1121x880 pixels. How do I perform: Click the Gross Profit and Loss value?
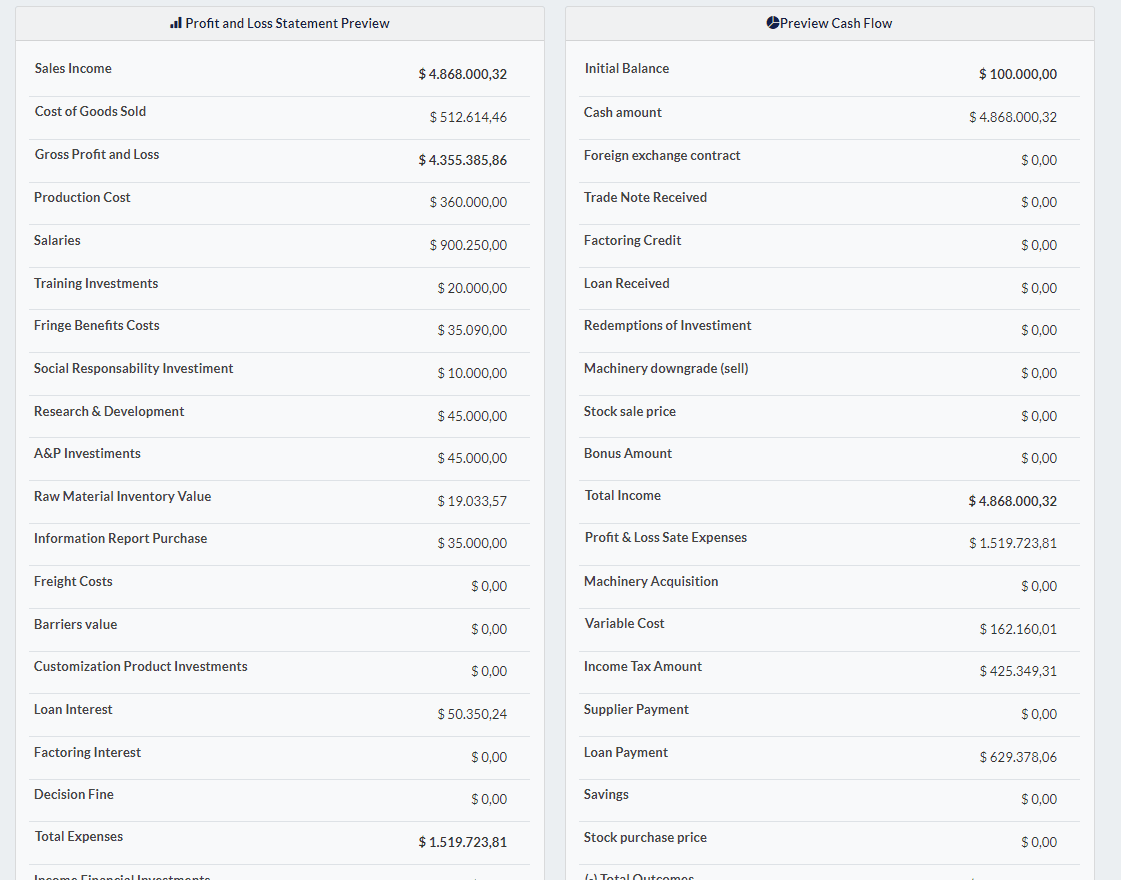pos(462,160)
